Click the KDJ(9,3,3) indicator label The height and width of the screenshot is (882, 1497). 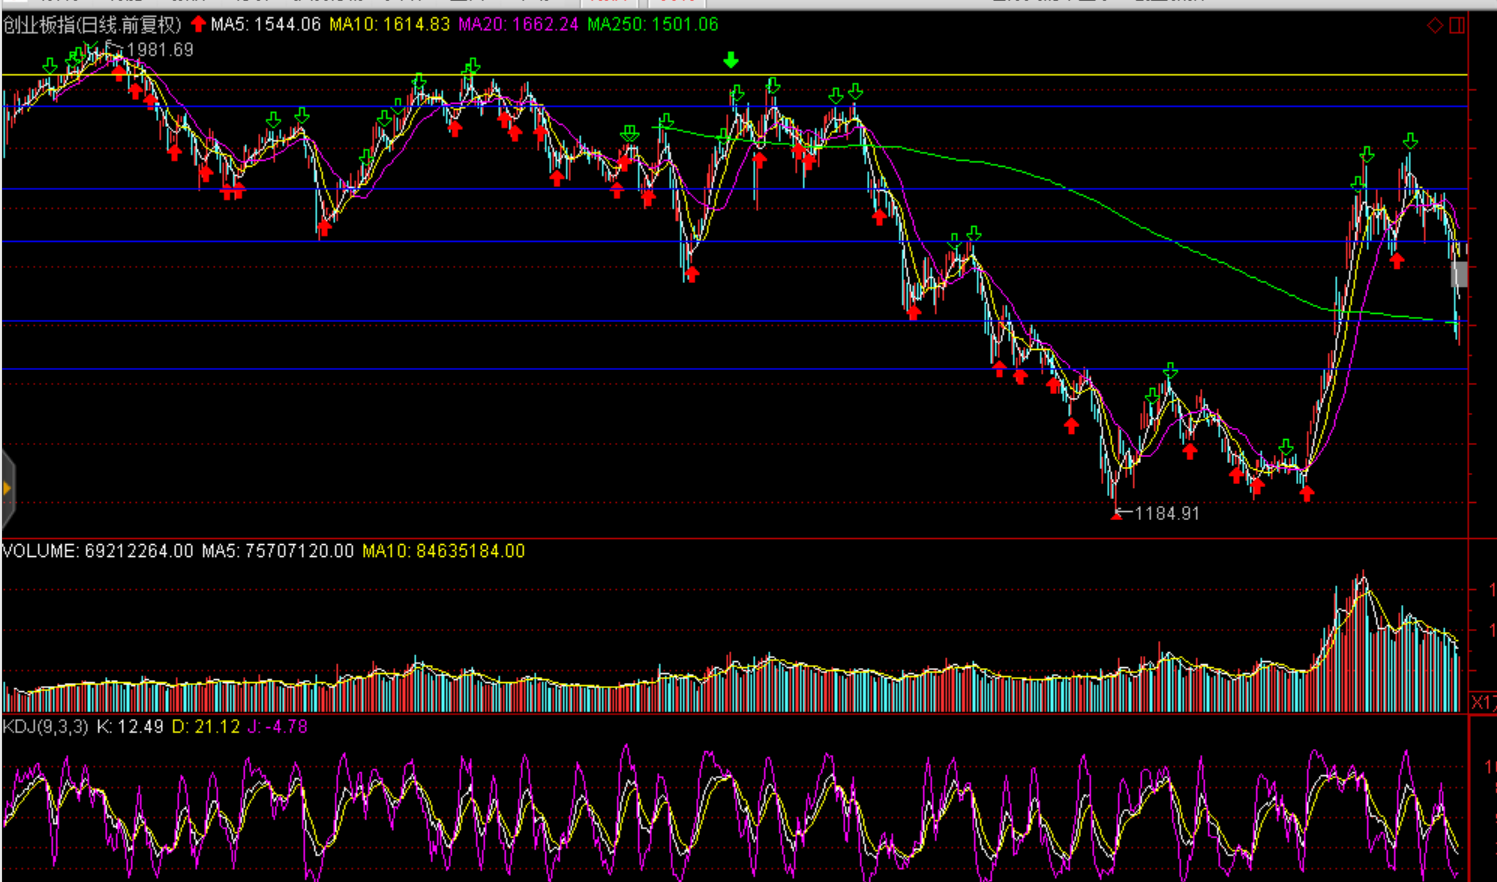coord(46,727)
